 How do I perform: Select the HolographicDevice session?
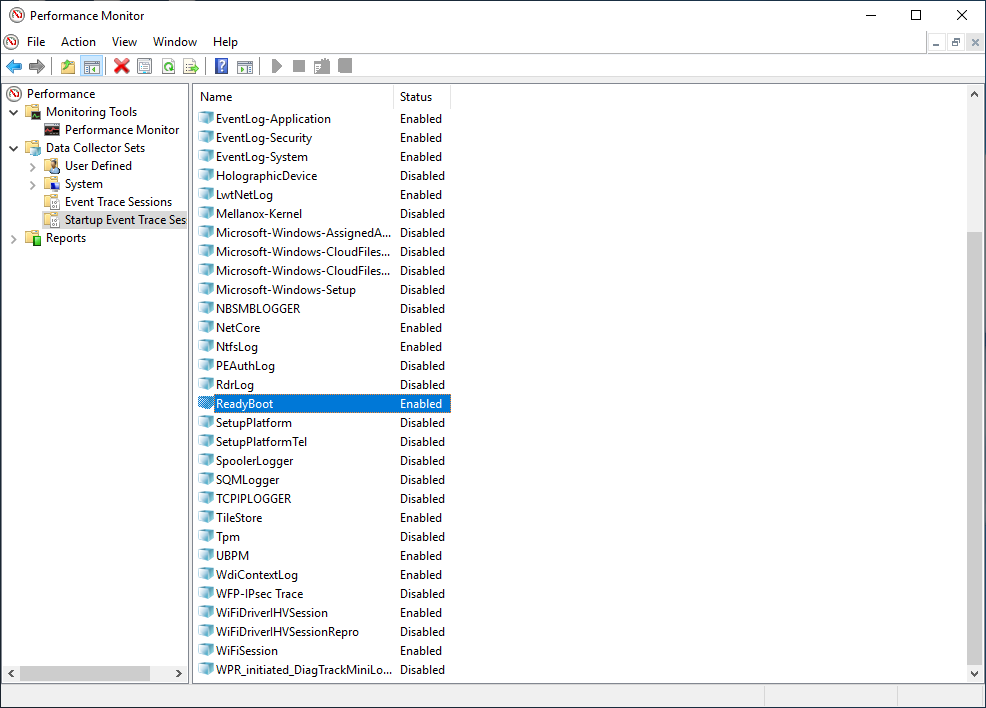click(324, 175)
